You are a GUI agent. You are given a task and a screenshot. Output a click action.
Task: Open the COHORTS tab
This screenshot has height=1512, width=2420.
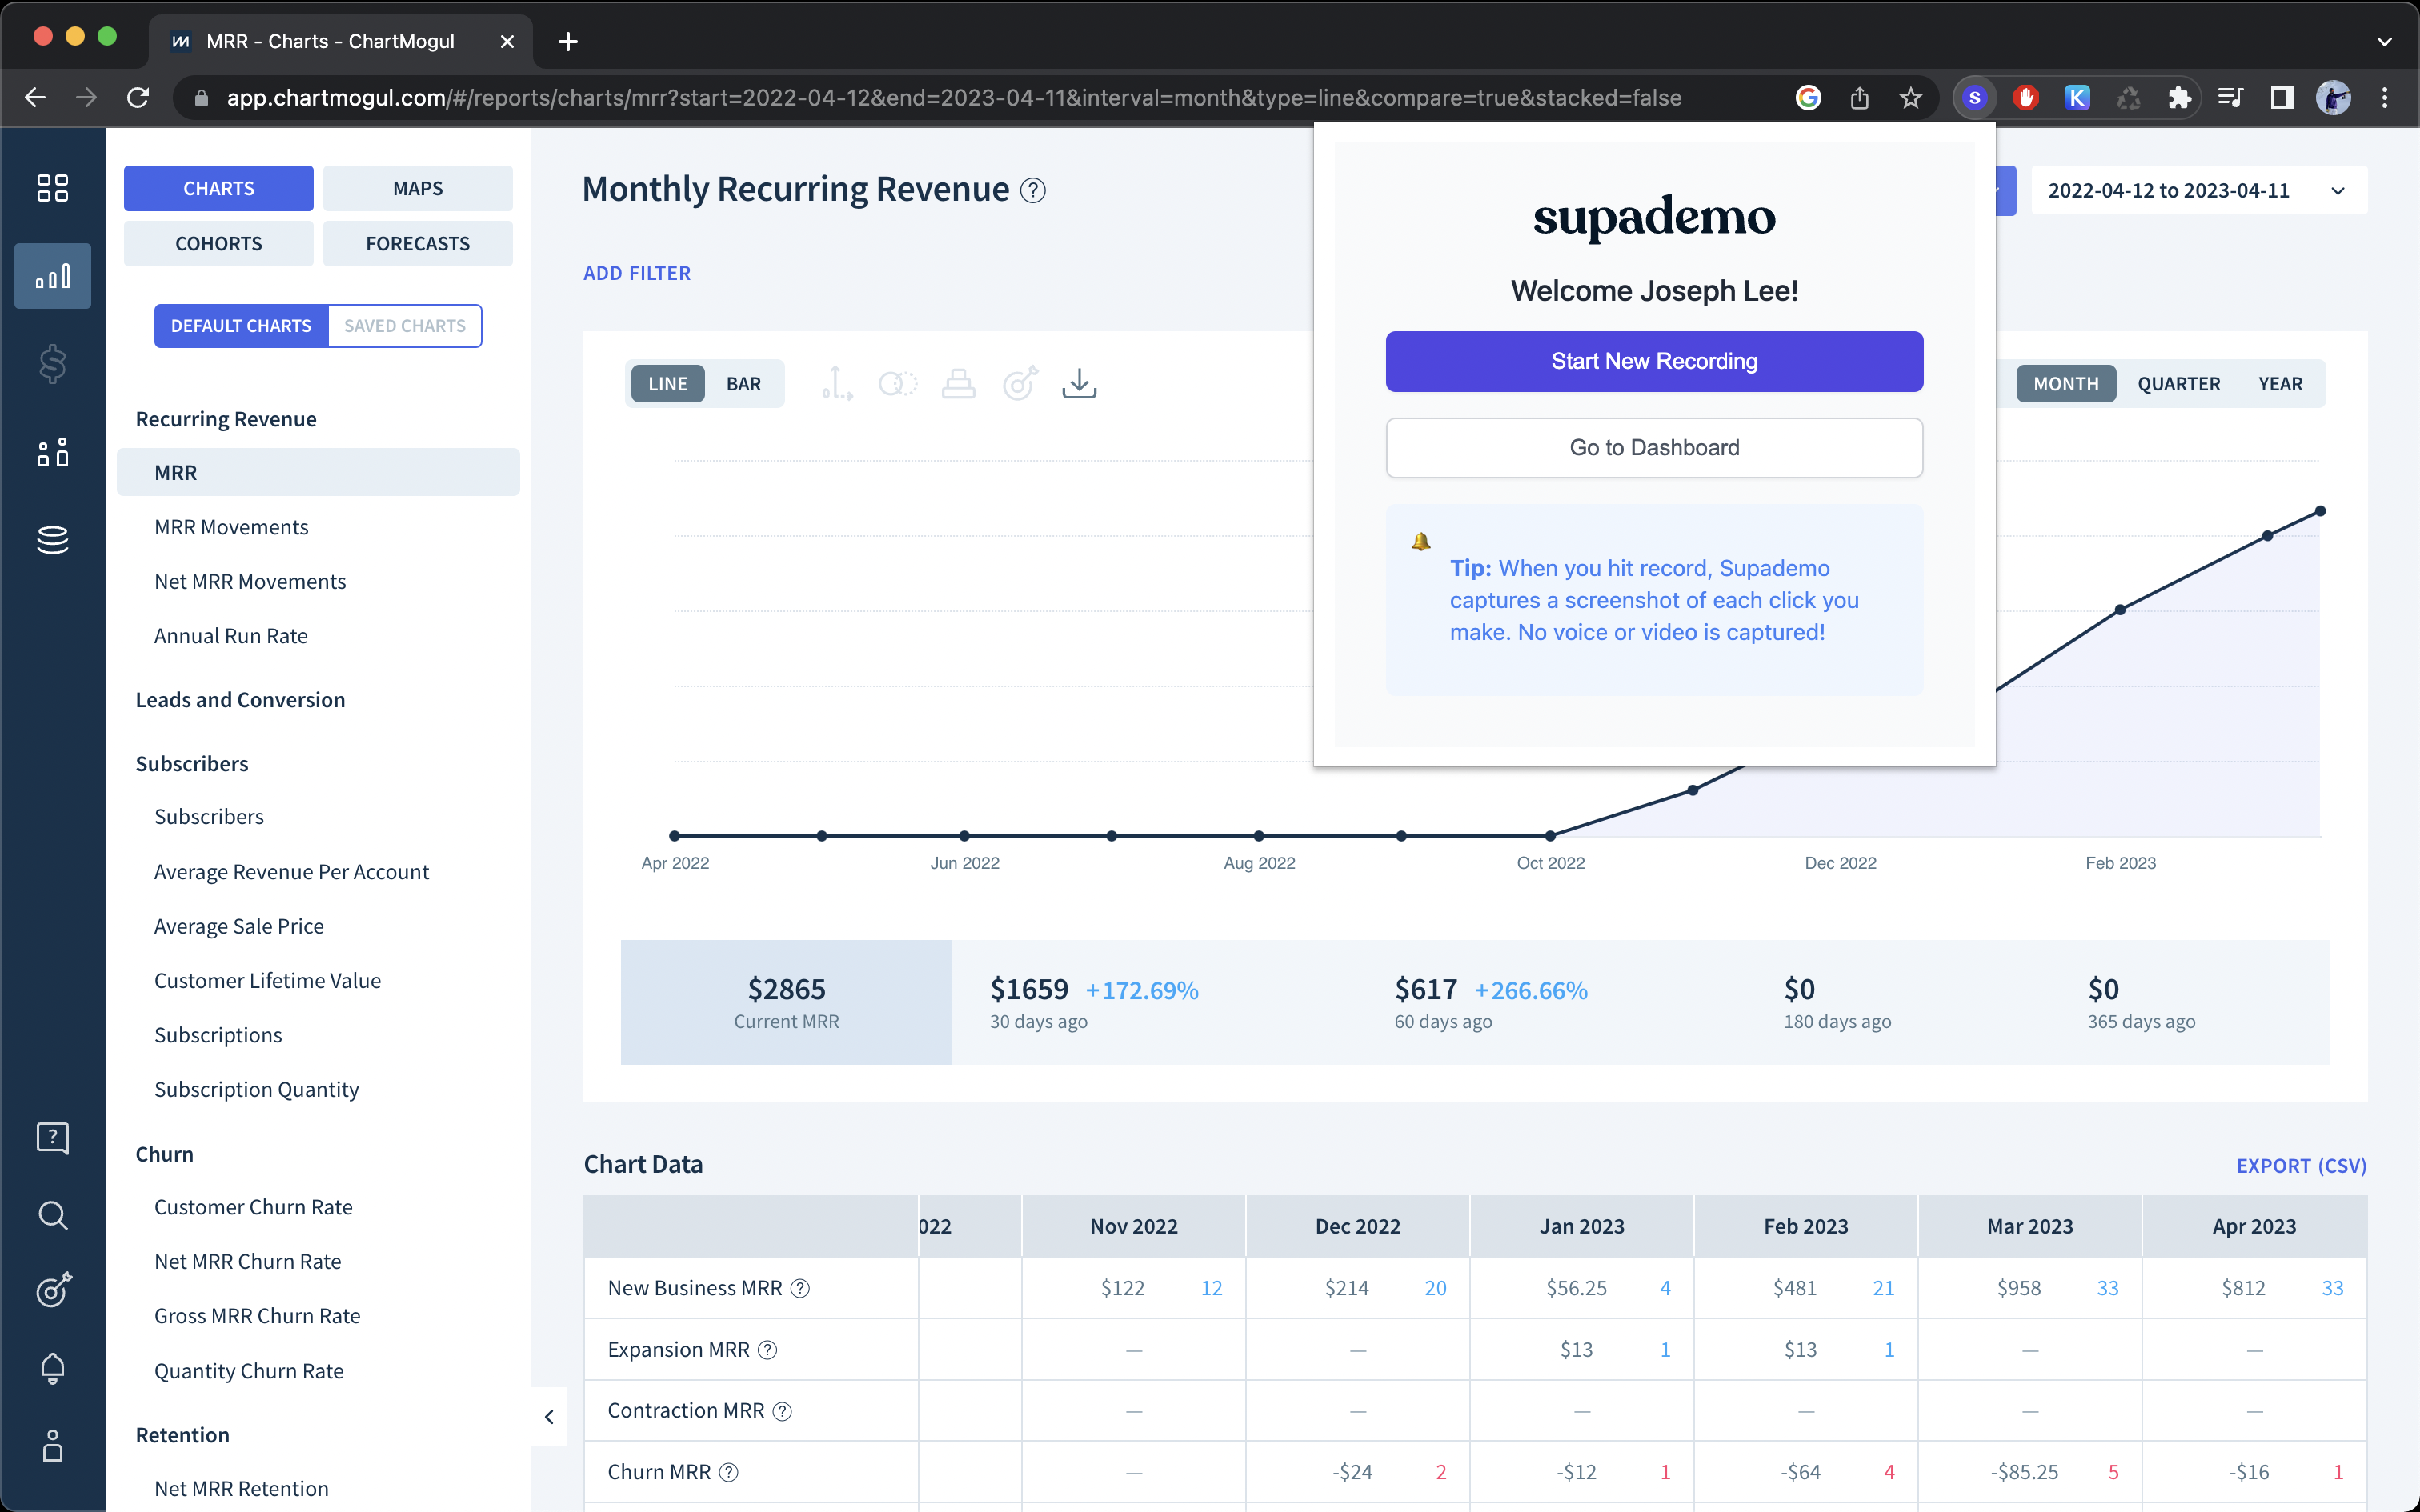[218, 243]
